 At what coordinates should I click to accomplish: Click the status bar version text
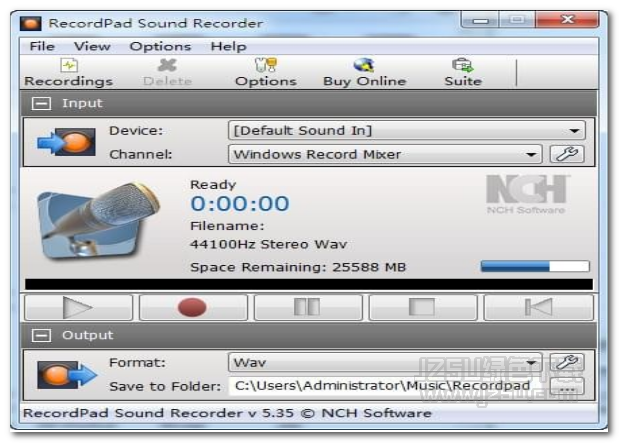(227, 413)
